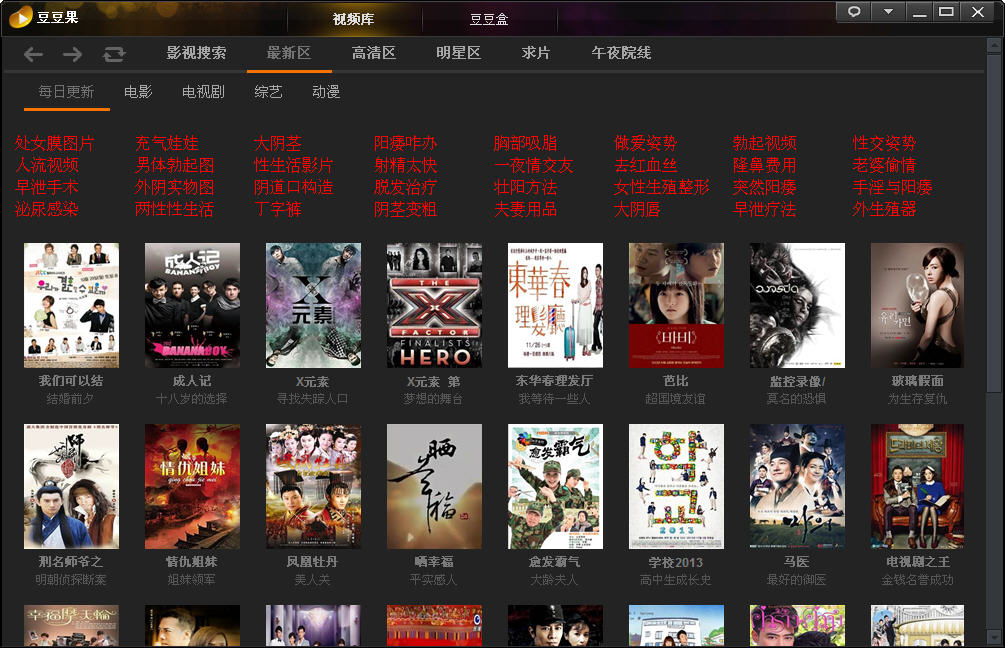Open the 明星区 tab
Screen dimensions: 1005x648
coord(459,53)
